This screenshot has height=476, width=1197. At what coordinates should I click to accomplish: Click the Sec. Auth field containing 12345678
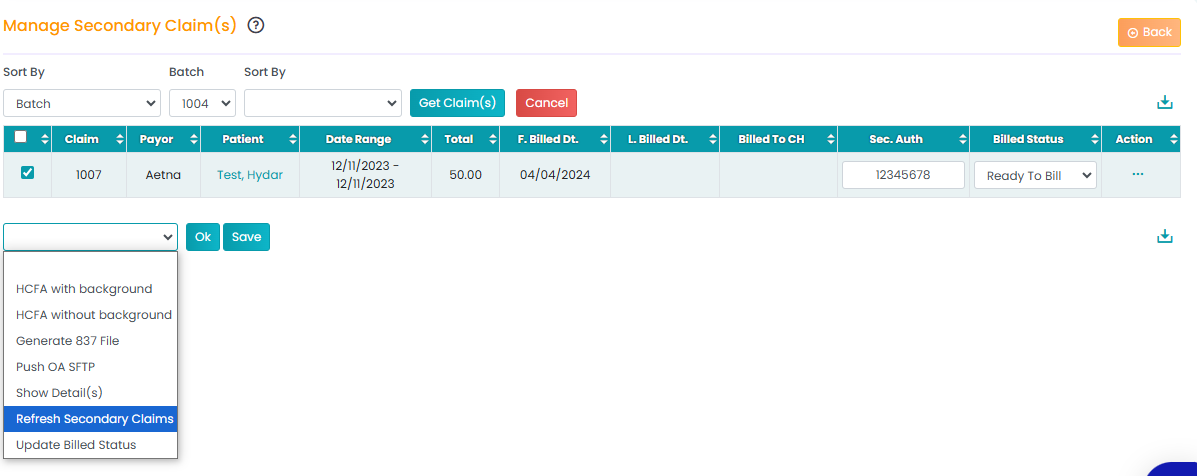click(903, 175)
